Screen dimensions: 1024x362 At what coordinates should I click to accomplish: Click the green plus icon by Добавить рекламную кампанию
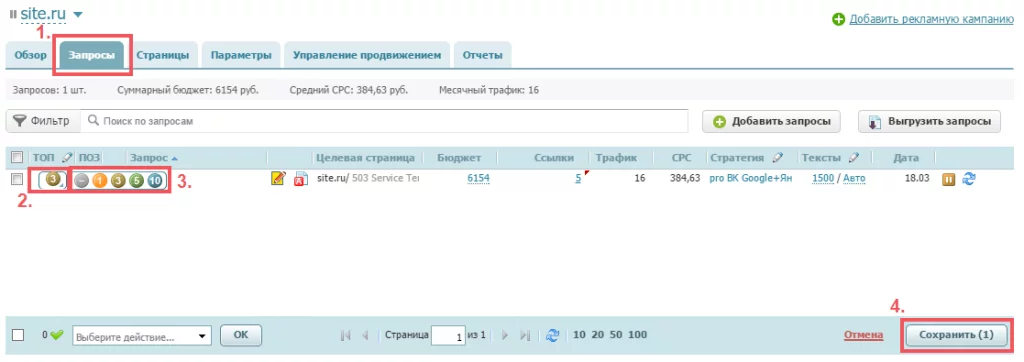point(839,20)
